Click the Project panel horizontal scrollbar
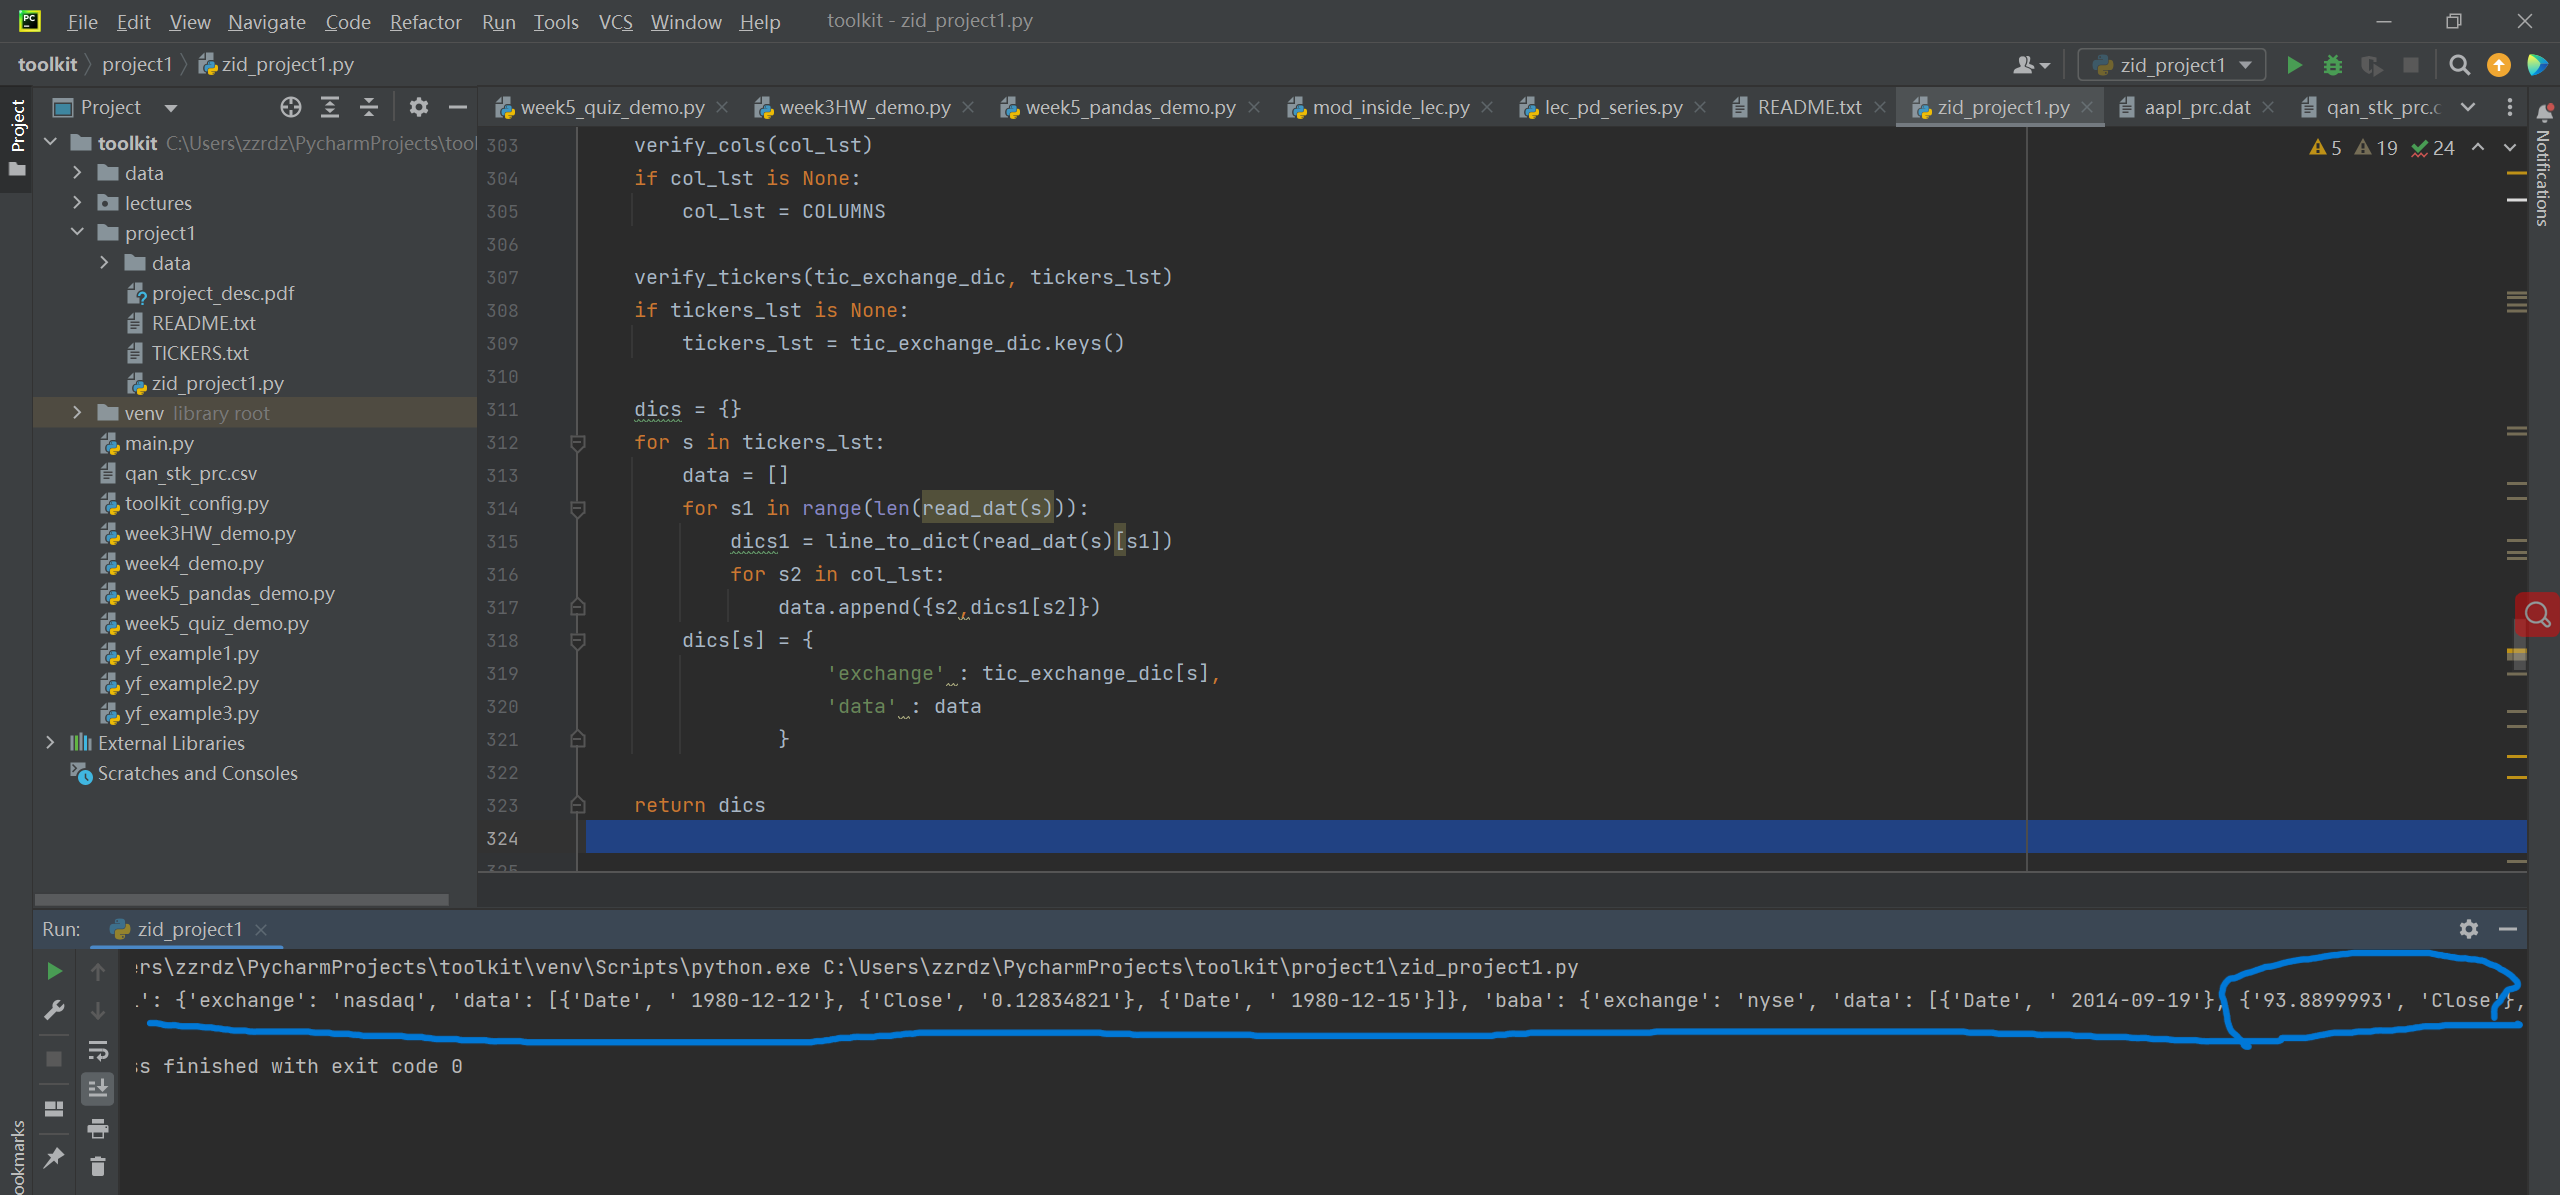The image size is (2560, 1195). (x=241, y=899)
